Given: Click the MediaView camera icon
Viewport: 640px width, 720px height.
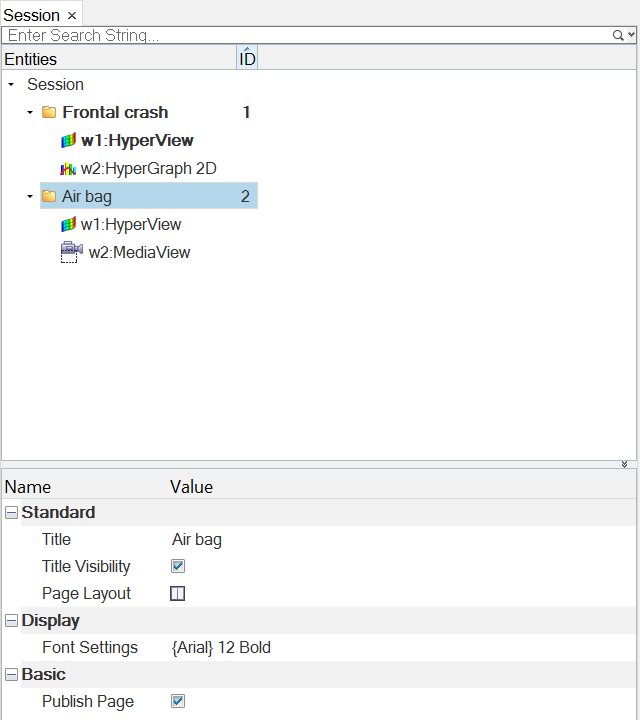Looking at the screenshot, I should [x=71, y=253].
